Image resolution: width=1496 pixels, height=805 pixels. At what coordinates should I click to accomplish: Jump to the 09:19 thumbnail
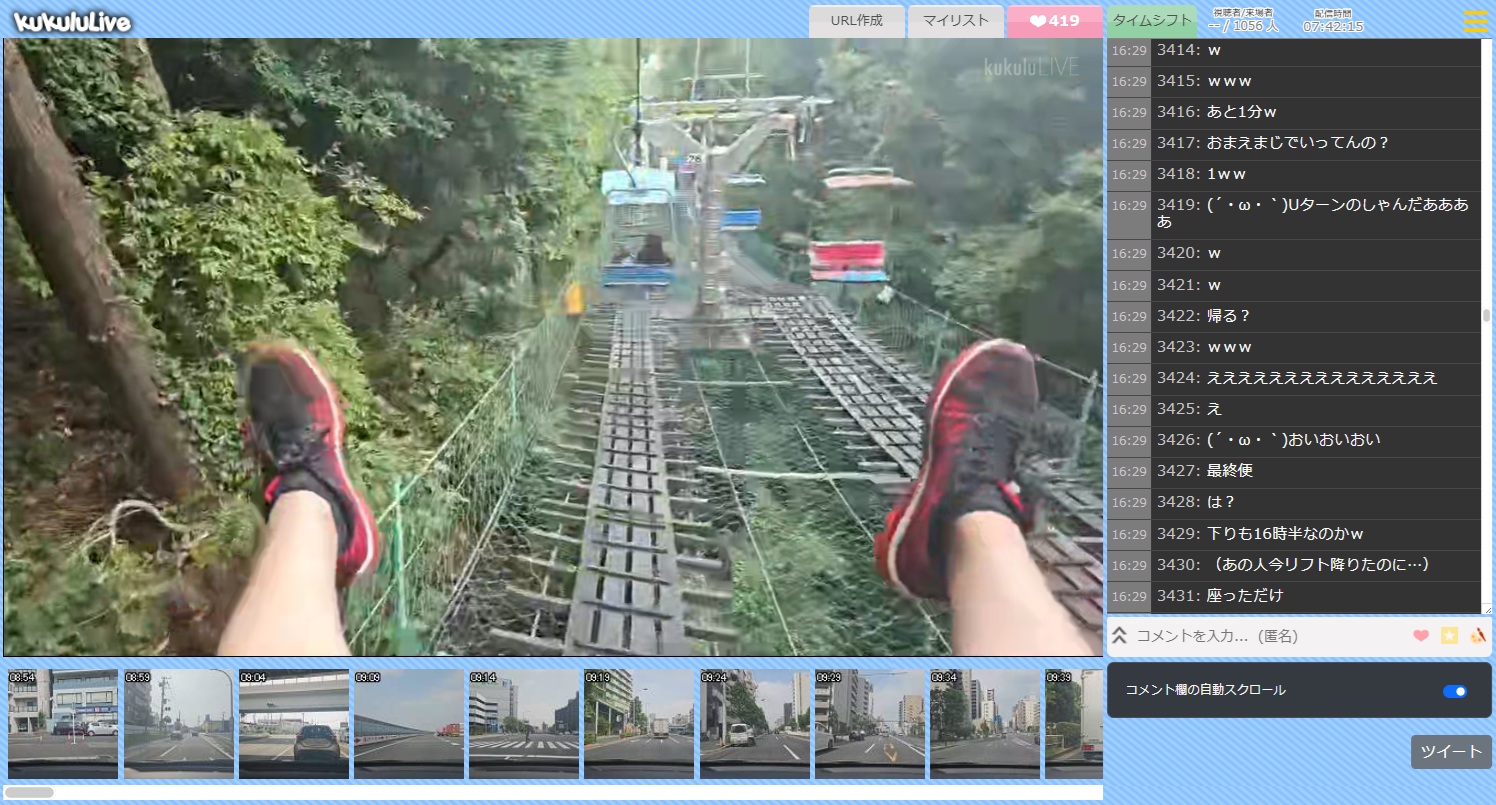pos(638,724)
